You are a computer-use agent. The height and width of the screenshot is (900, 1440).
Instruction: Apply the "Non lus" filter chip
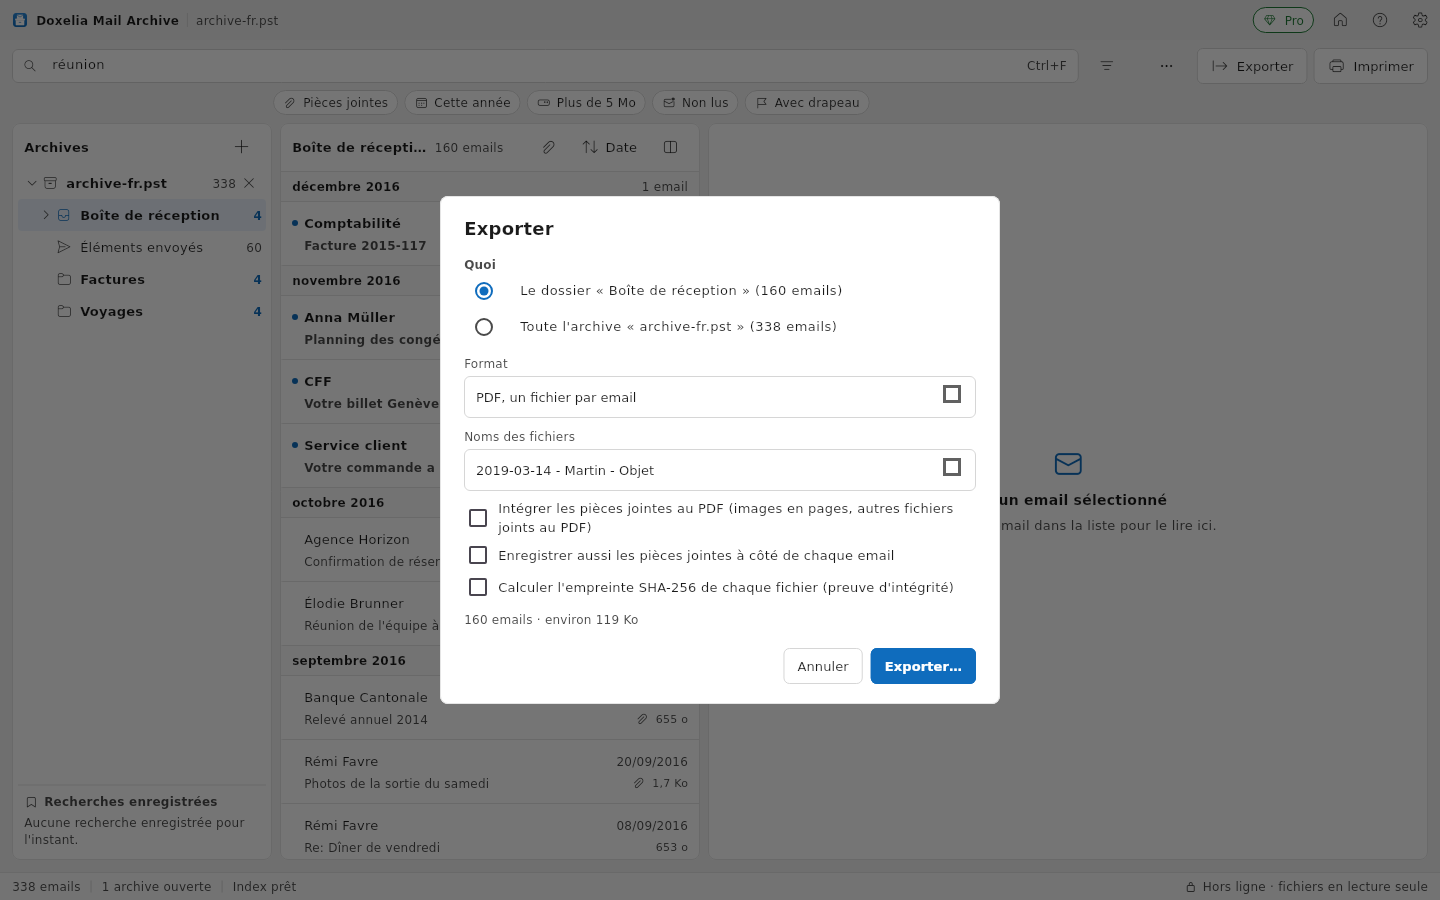pos(695,103)
